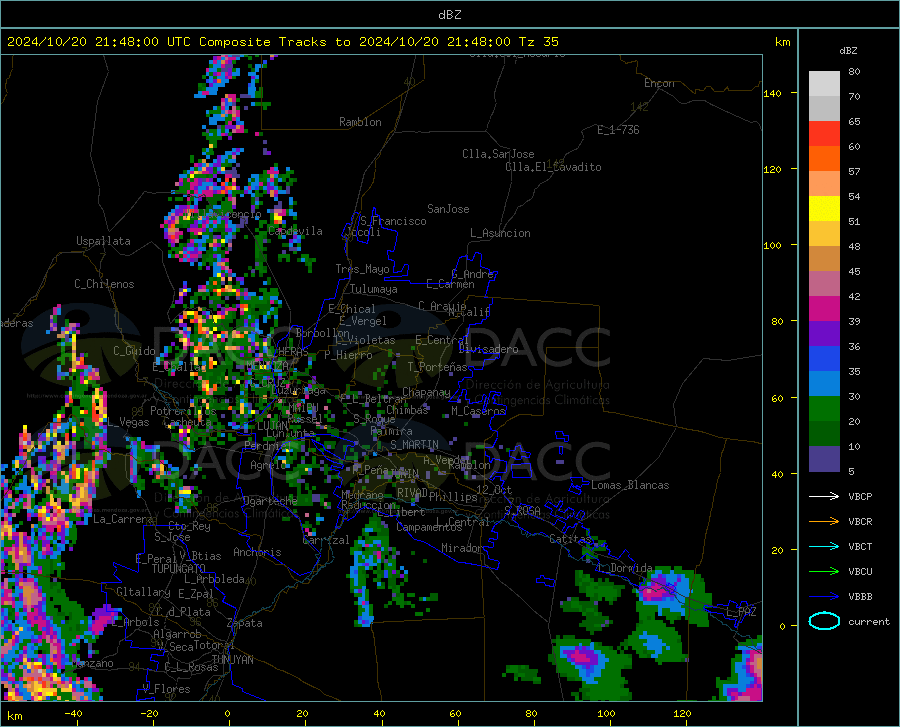Click the 'Encon' map label
900x727 pixels.
(x=659, y=83)
